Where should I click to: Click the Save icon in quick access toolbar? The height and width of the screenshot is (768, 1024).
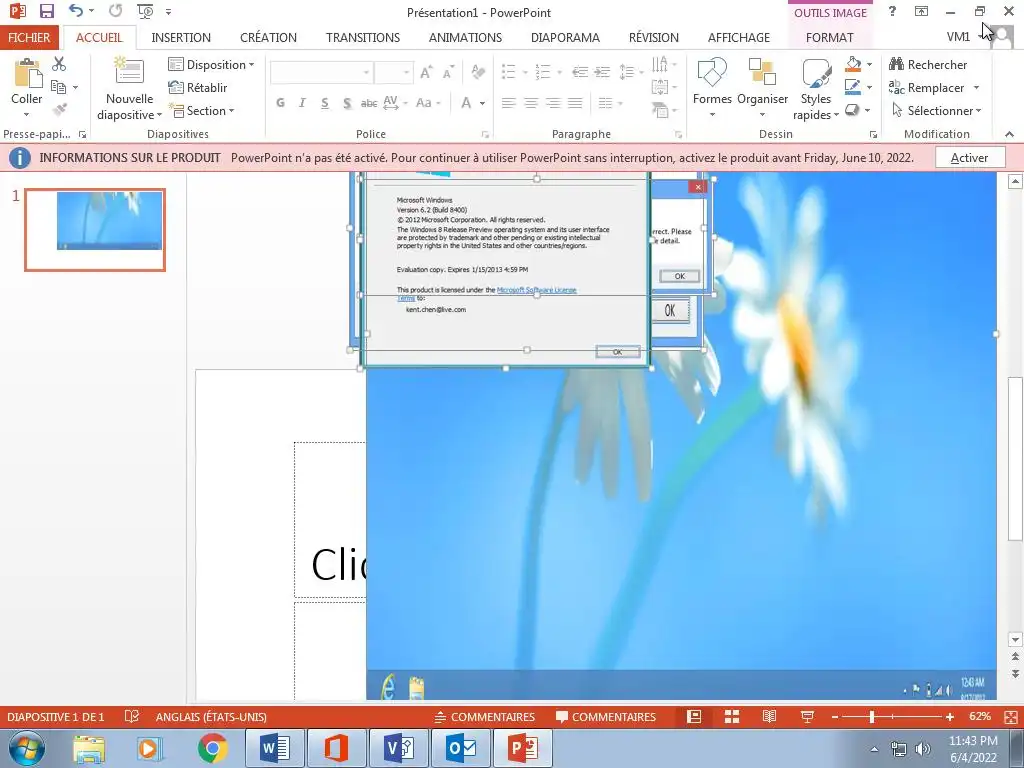(x=46, y=11)
